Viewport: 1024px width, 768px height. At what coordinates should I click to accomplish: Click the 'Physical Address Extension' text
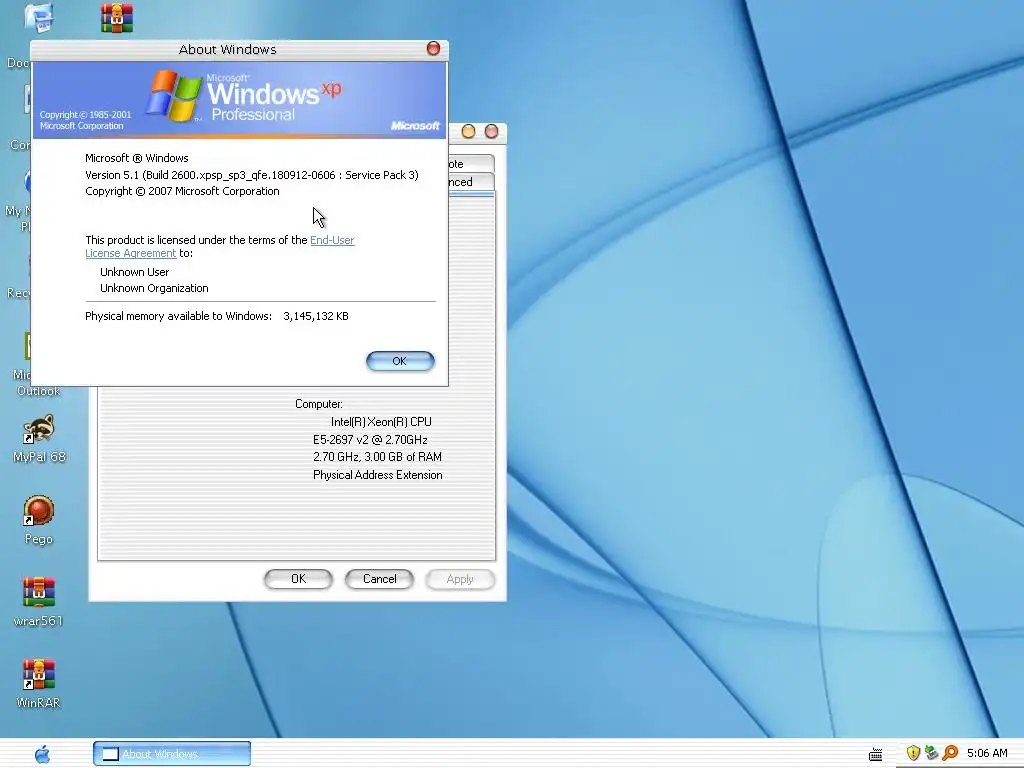[x=377, y=475]
